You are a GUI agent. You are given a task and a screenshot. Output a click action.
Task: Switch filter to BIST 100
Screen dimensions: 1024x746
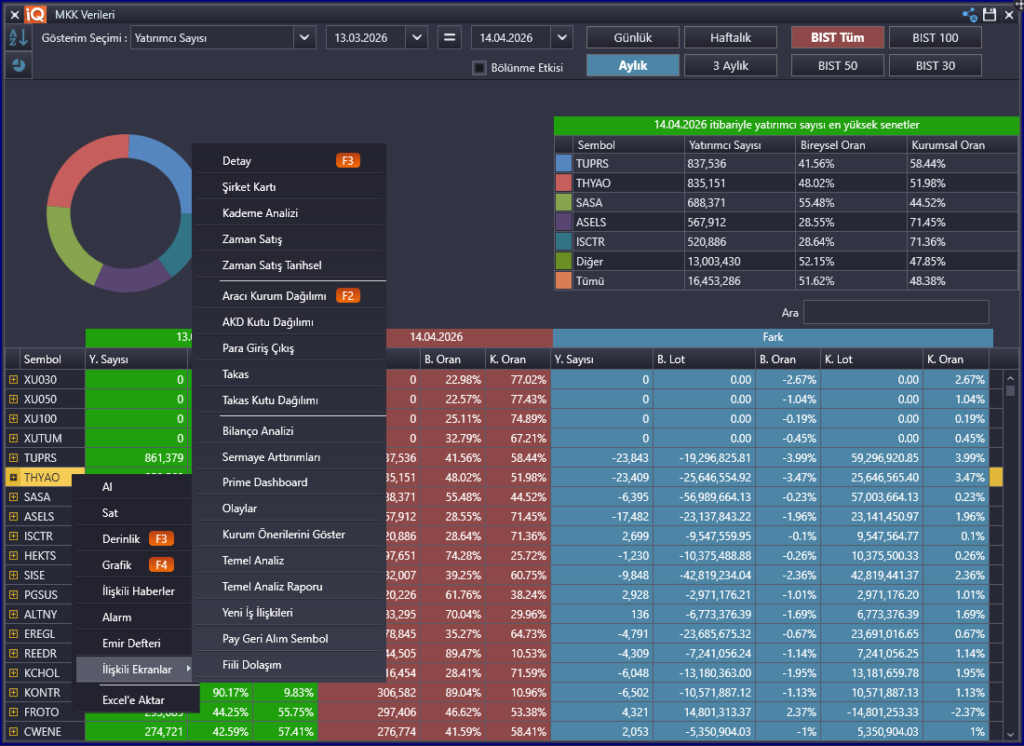click(x=935, y=38)
